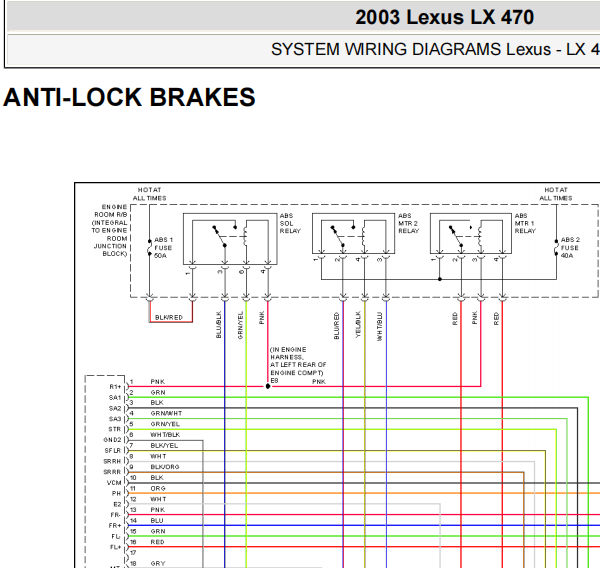Select pin 14 "BLU" wire color

(157, 521)
